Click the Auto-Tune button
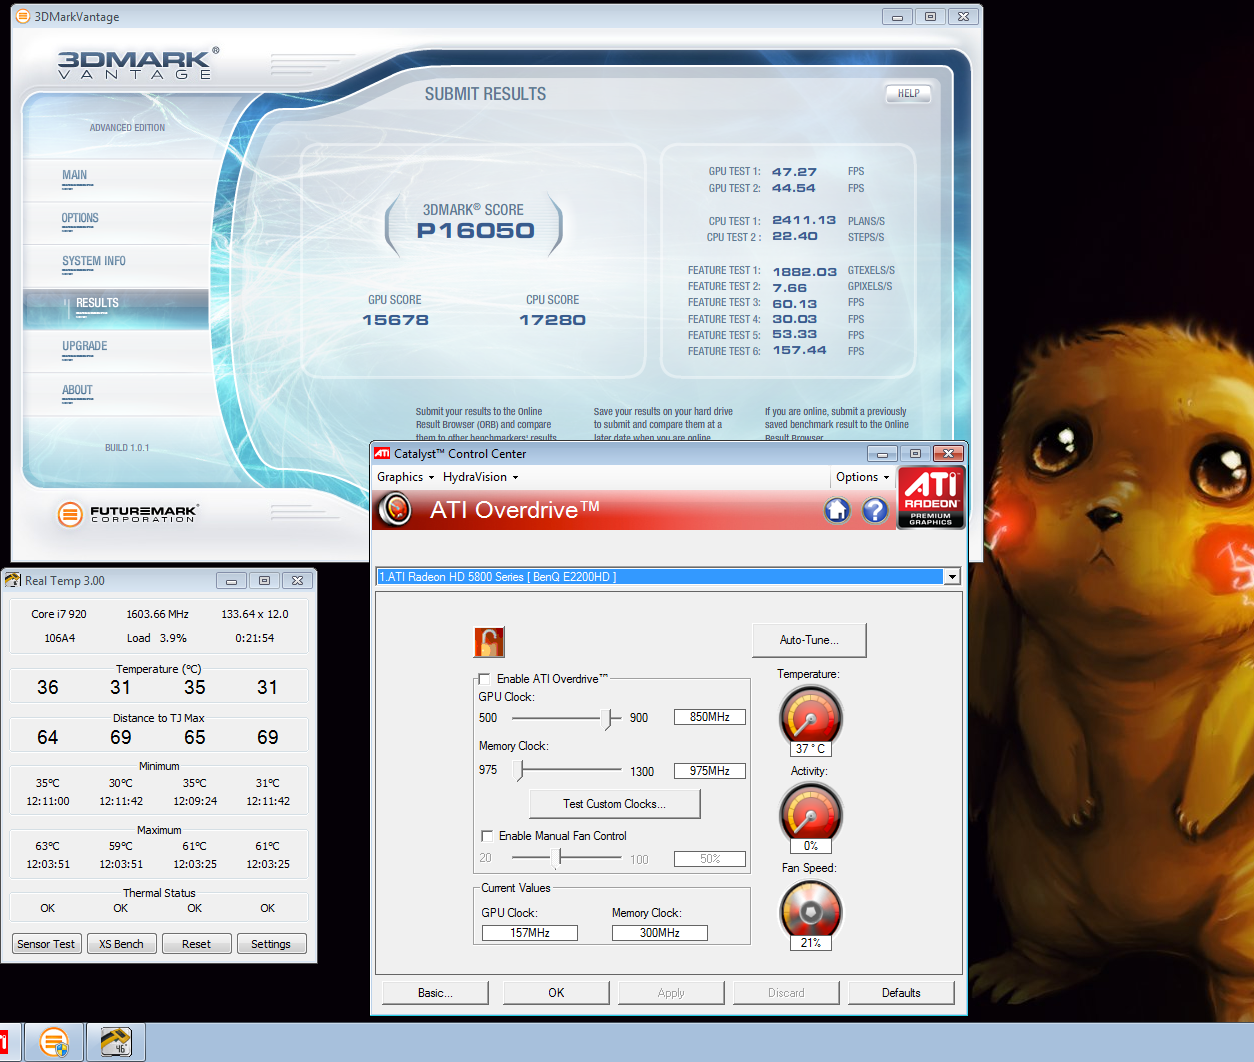This screenshot has width=1254, height=1062. 809,640
